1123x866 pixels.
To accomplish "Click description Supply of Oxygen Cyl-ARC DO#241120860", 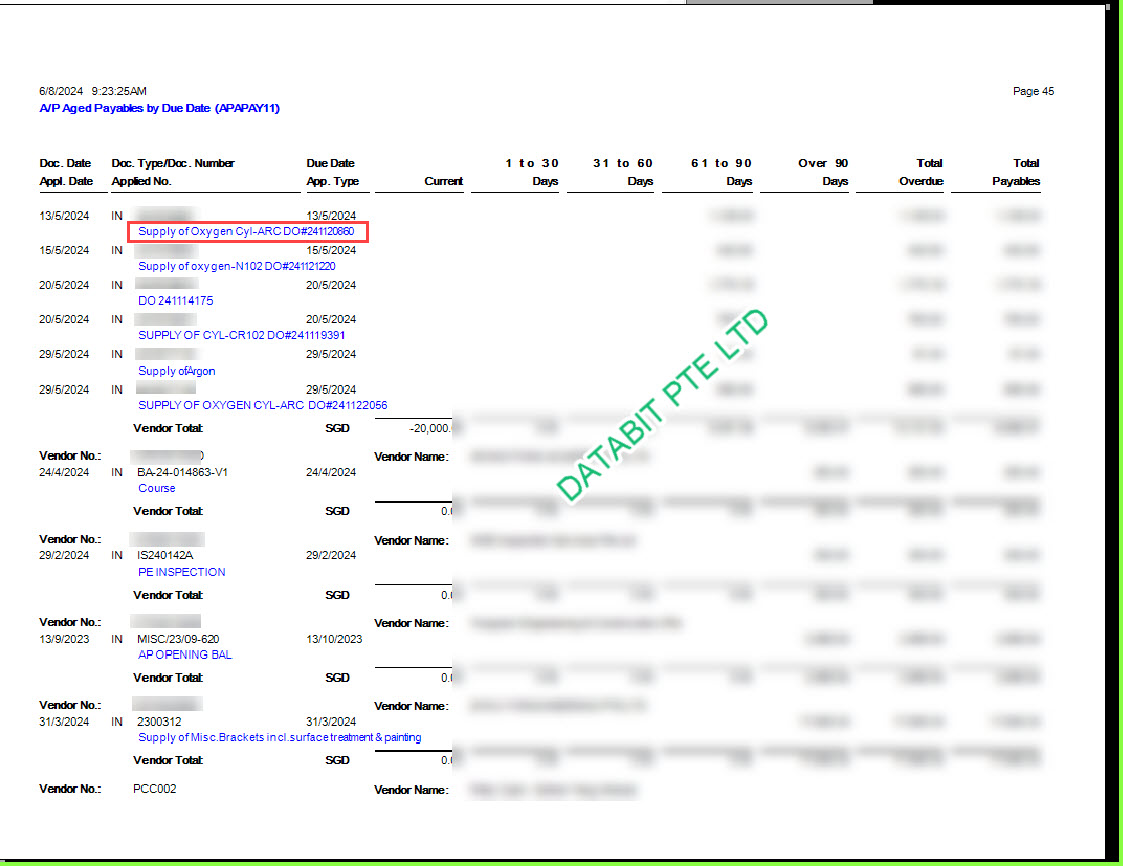I will tap(246, 231).
